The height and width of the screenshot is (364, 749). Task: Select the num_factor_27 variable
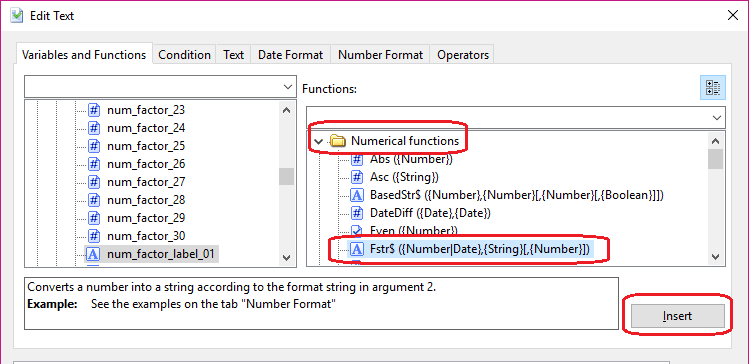tap(146, 182)
